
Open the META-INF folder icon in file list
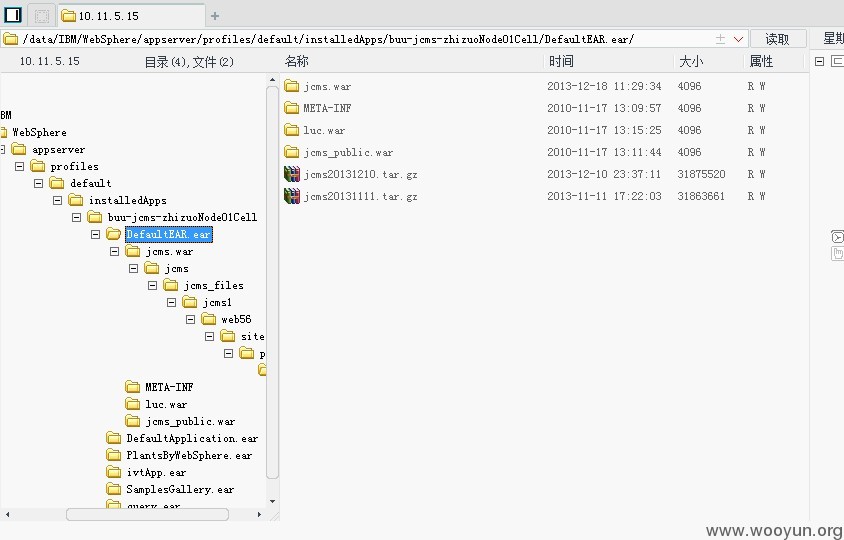[291, 108]
